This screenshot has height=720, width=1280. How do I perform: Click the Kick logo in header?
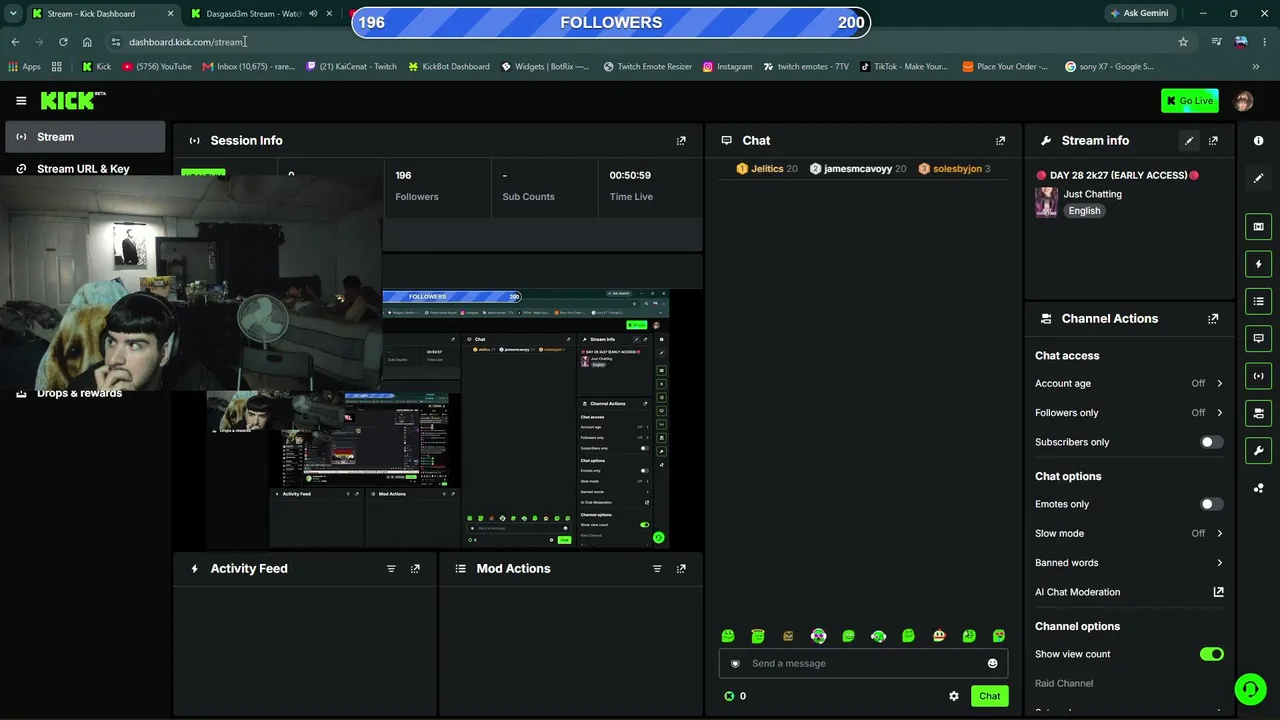[x=73, y=100]
